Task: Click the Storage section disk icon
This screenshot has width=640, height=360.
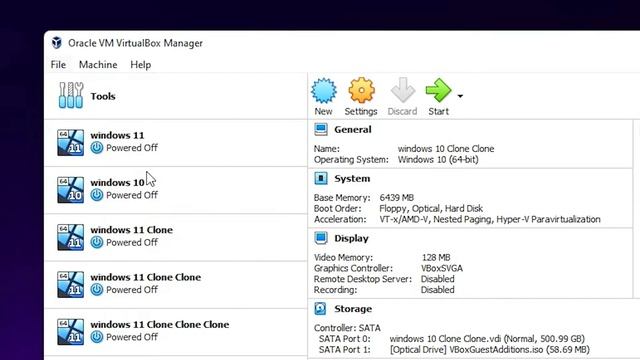Action: click(x=320, y=309)
